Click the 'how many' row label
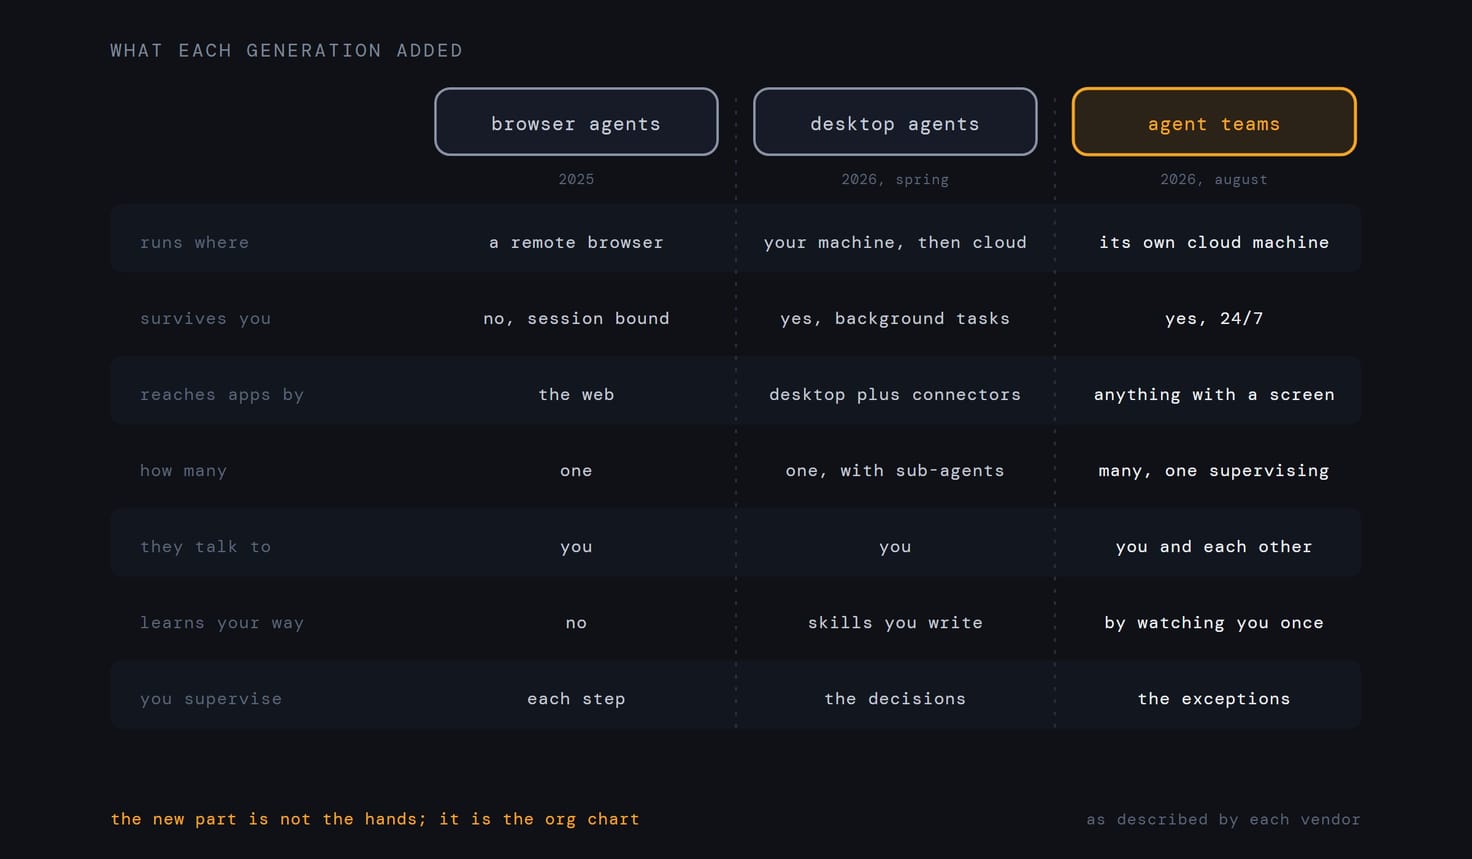 pyautogui.click(x=183, y=470)
